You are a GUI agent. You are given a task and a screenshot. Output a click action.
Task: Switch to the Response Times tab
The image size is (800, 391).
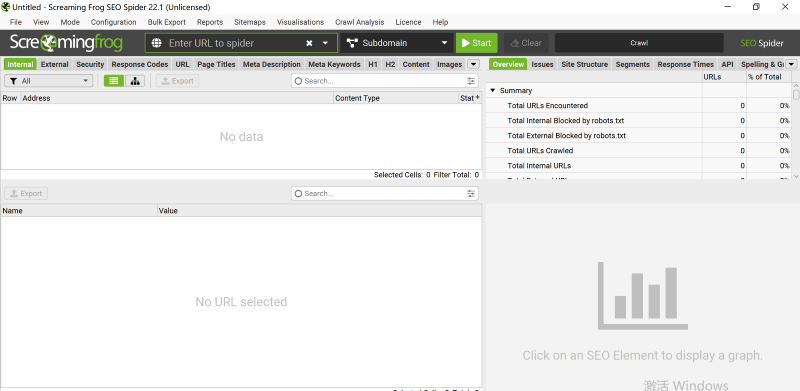click(x=685, y=64)
